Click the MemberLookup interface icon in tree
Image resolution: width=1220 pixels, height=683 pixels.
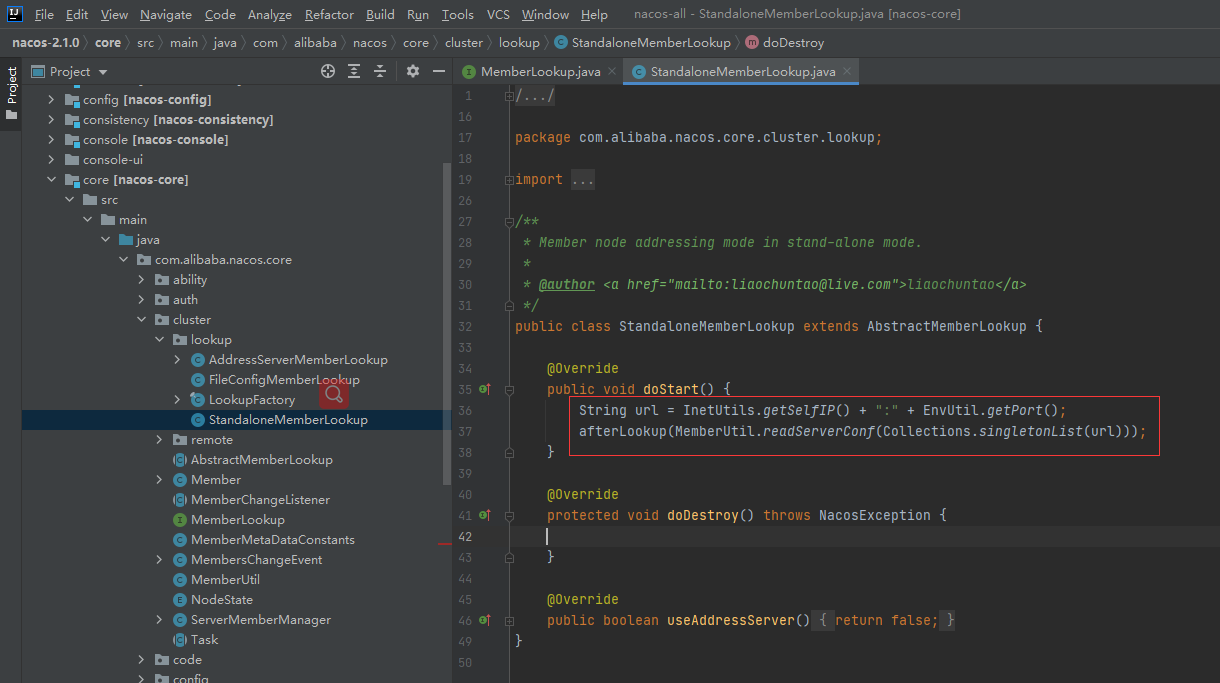(180, 520)
